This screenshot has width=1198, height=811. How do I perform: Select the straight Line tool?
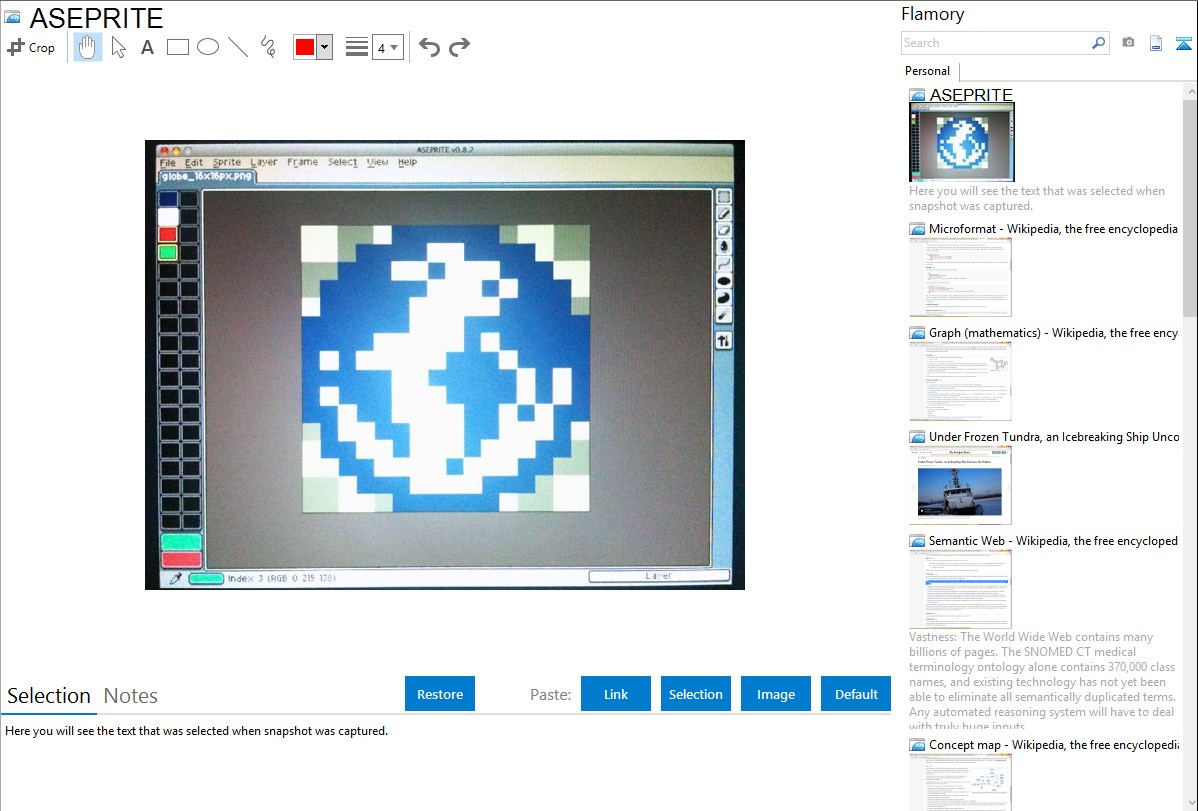238,47
